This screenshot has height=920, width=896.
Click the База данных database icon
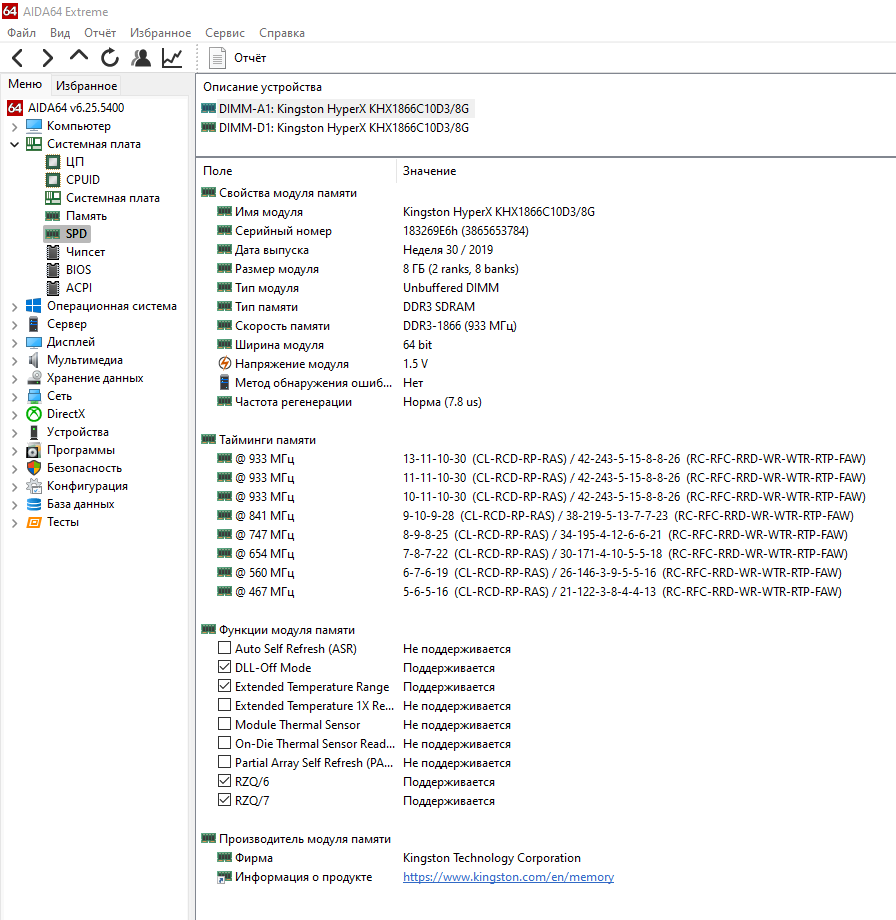click(34, 504)
